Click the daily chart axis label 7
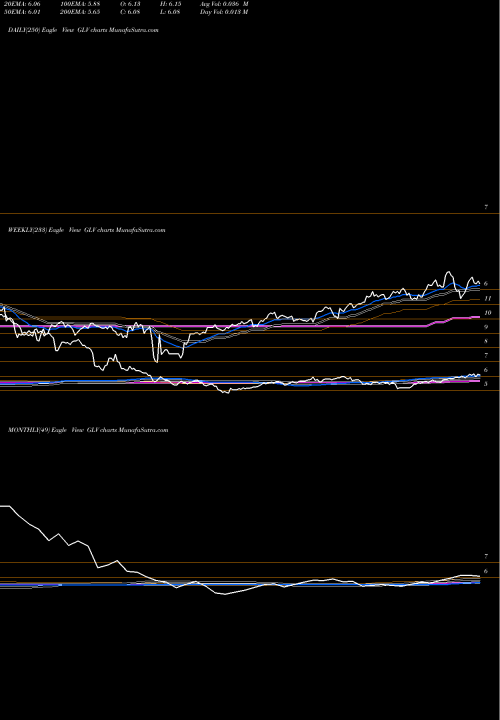The image size is (500, 720). coord(486,208)
